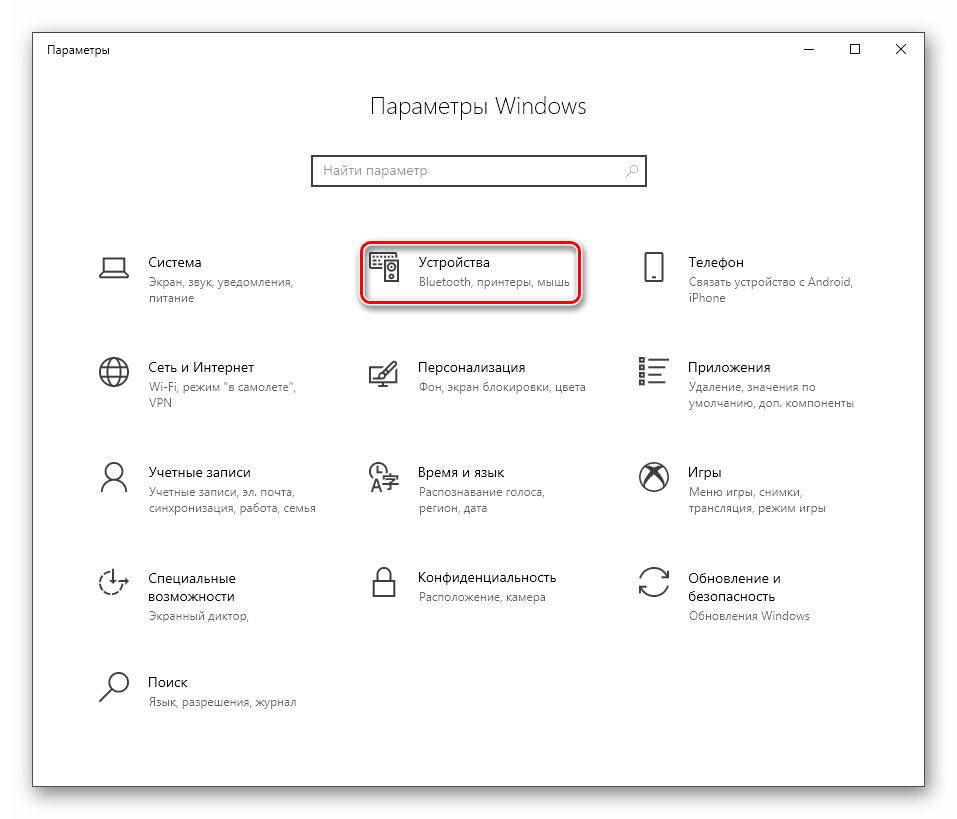Open Время и язык clock icon
Screen dimensions: 957x819
383,477
